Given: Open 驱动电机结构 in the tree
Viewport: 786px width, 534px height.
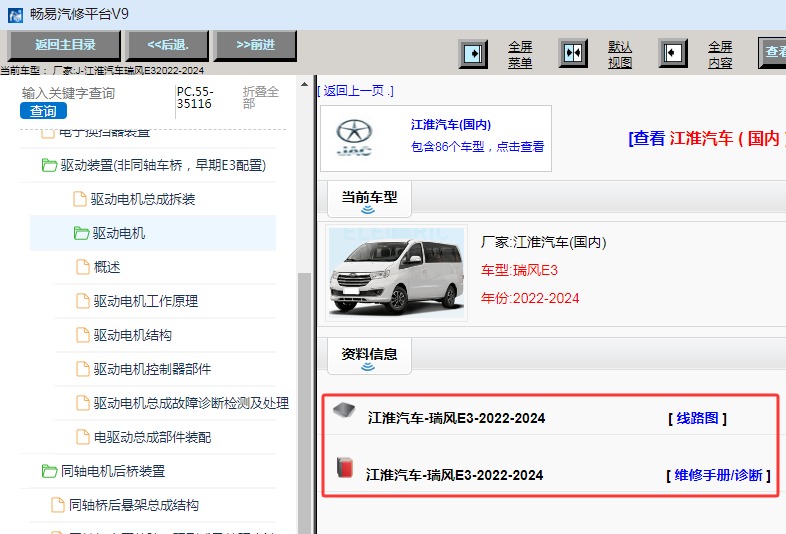Looking at the screenshot, I should [132, 335].
